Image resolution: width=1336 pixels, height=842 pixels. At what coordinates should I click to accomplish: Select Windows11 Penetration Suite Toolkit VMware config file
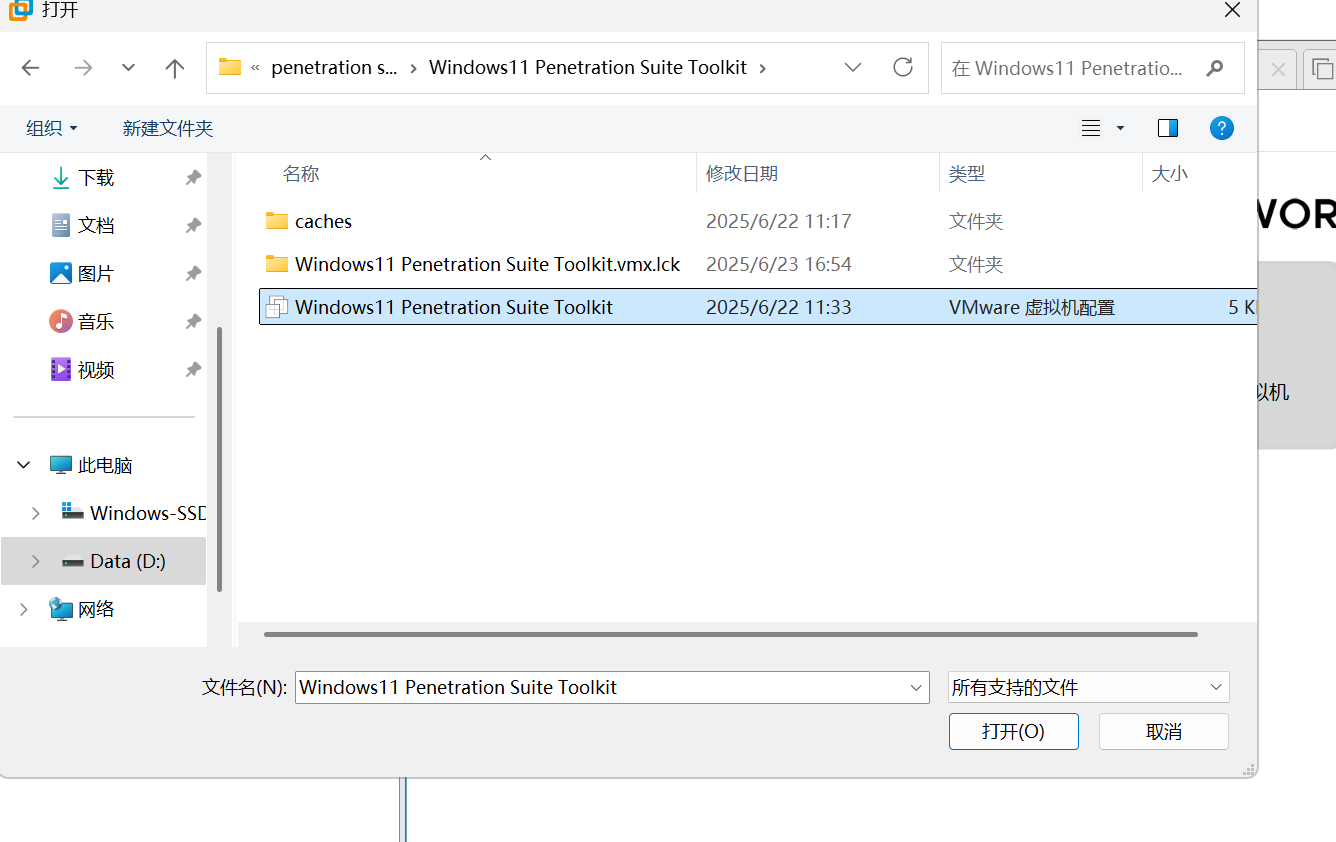758,307
